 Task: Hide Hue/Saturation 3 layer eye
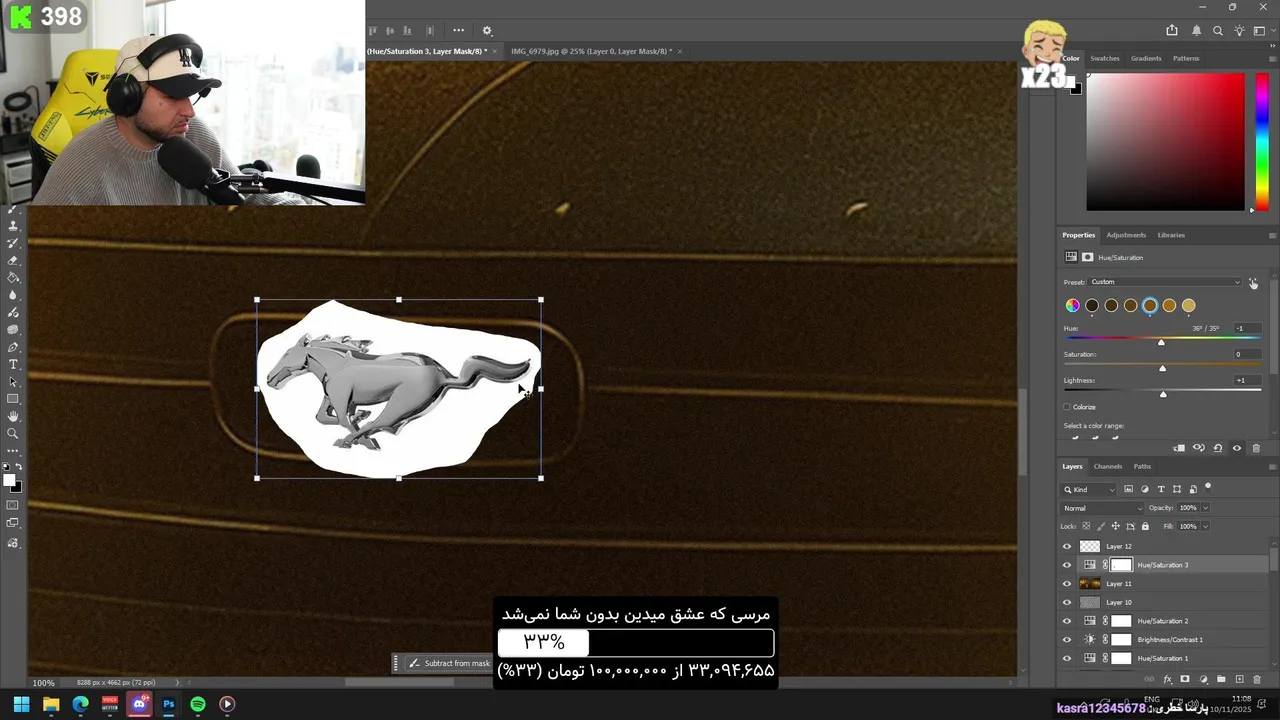[1067, 565]
